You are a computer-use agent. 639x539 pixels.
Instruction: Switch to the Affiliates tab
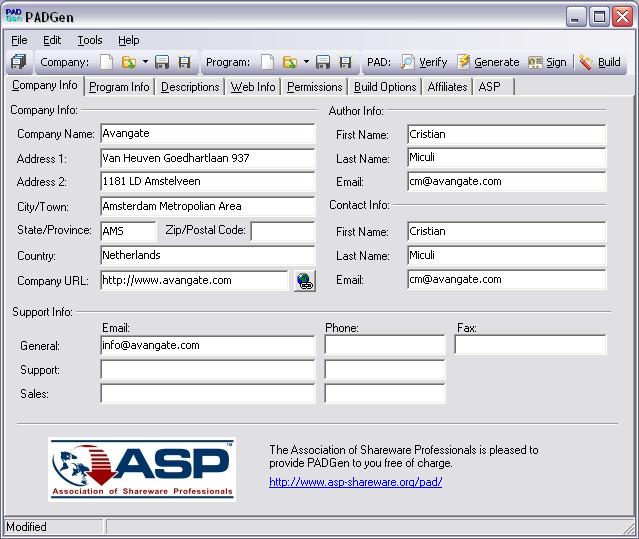pyautogui.click(x=447, y=87)
